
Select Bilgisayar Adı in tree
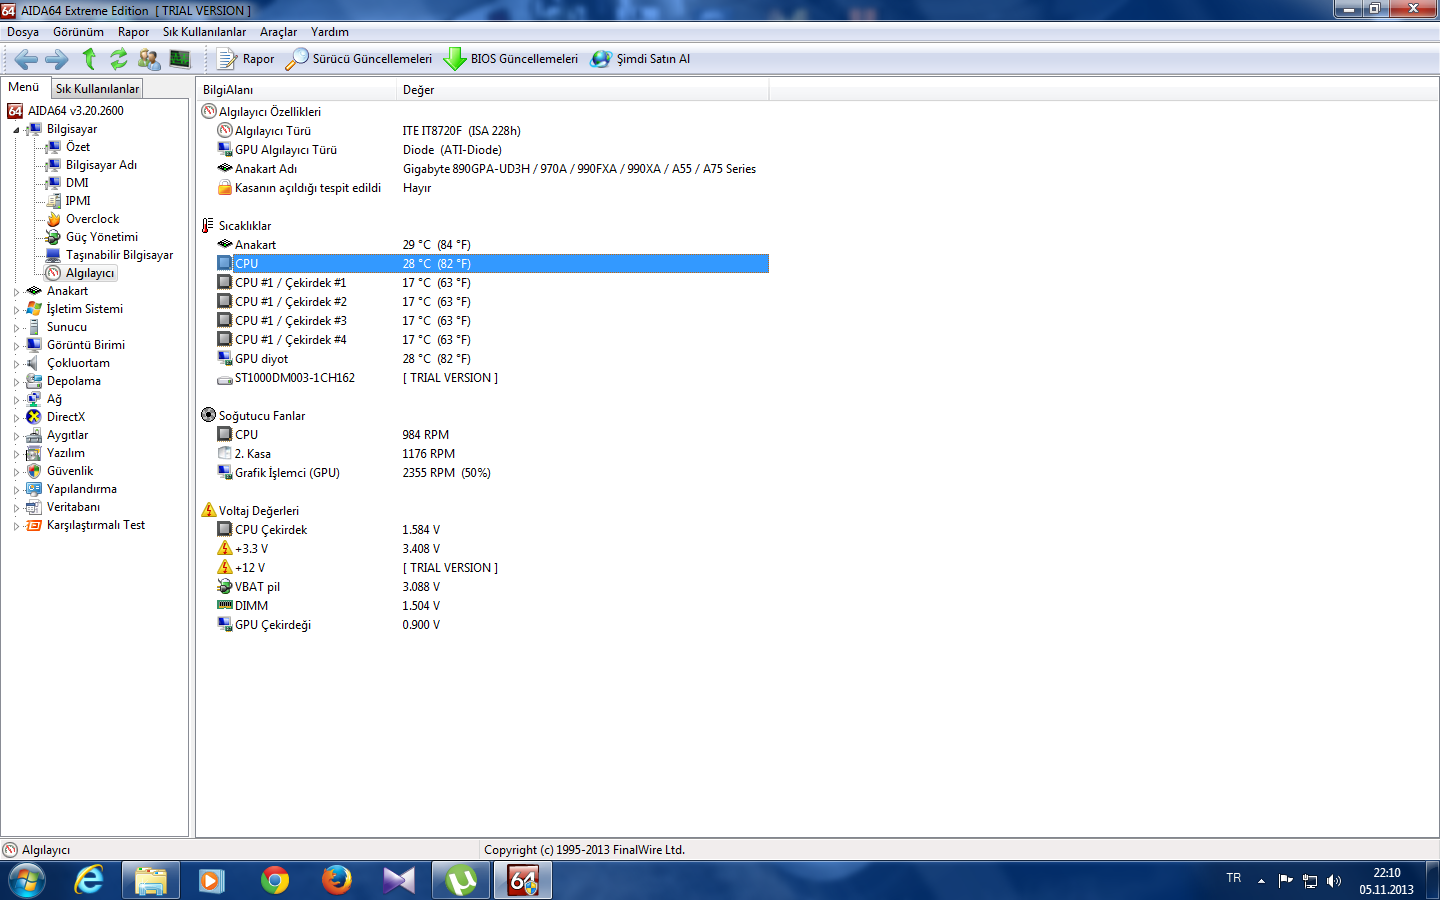(101, 165)
